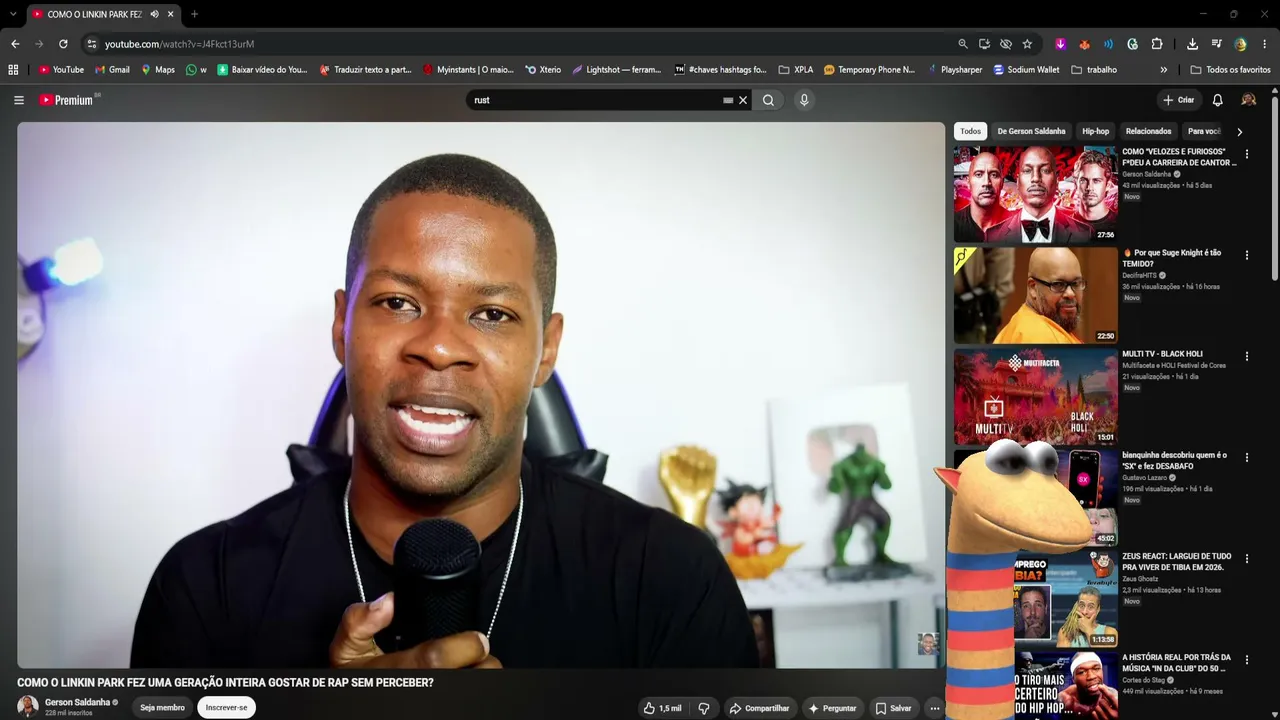Image resolution: width=1280 pixels, height=720 pixels.
Task: Select the Todos filter chip
Action: pyautogui.click(x=970, y=131)
